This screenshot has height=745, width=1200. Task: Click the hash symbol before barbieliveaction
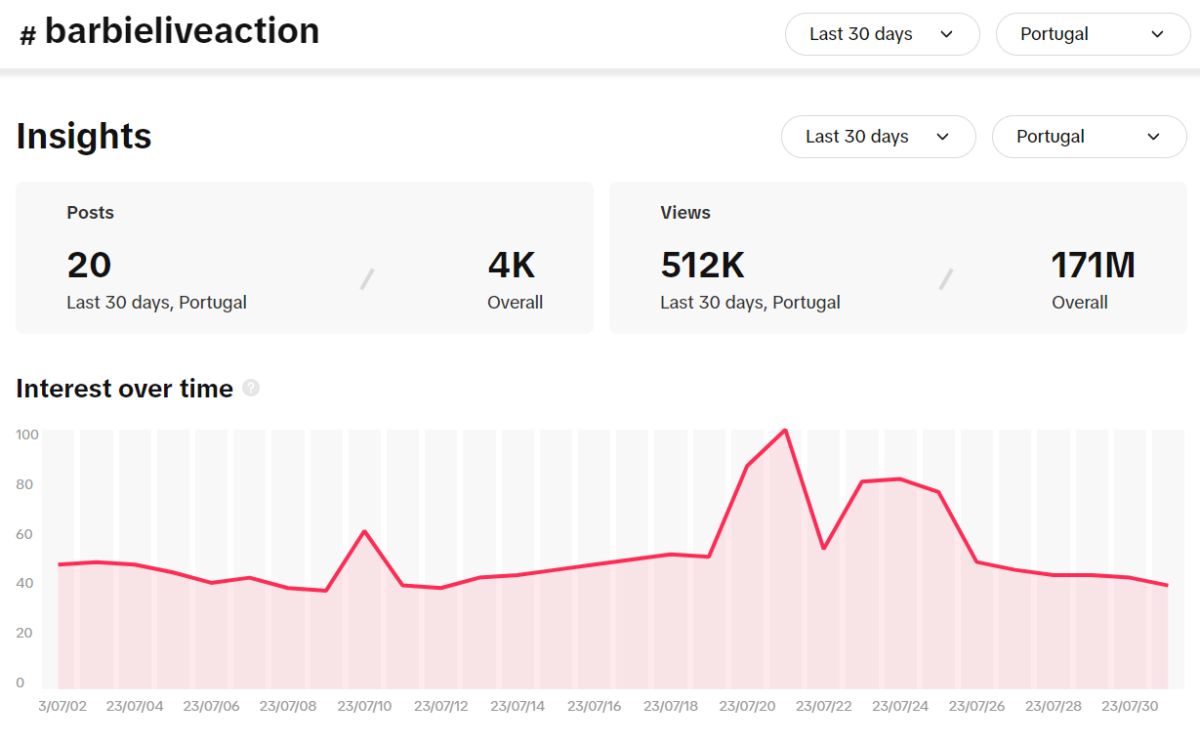tap(28, 36)
